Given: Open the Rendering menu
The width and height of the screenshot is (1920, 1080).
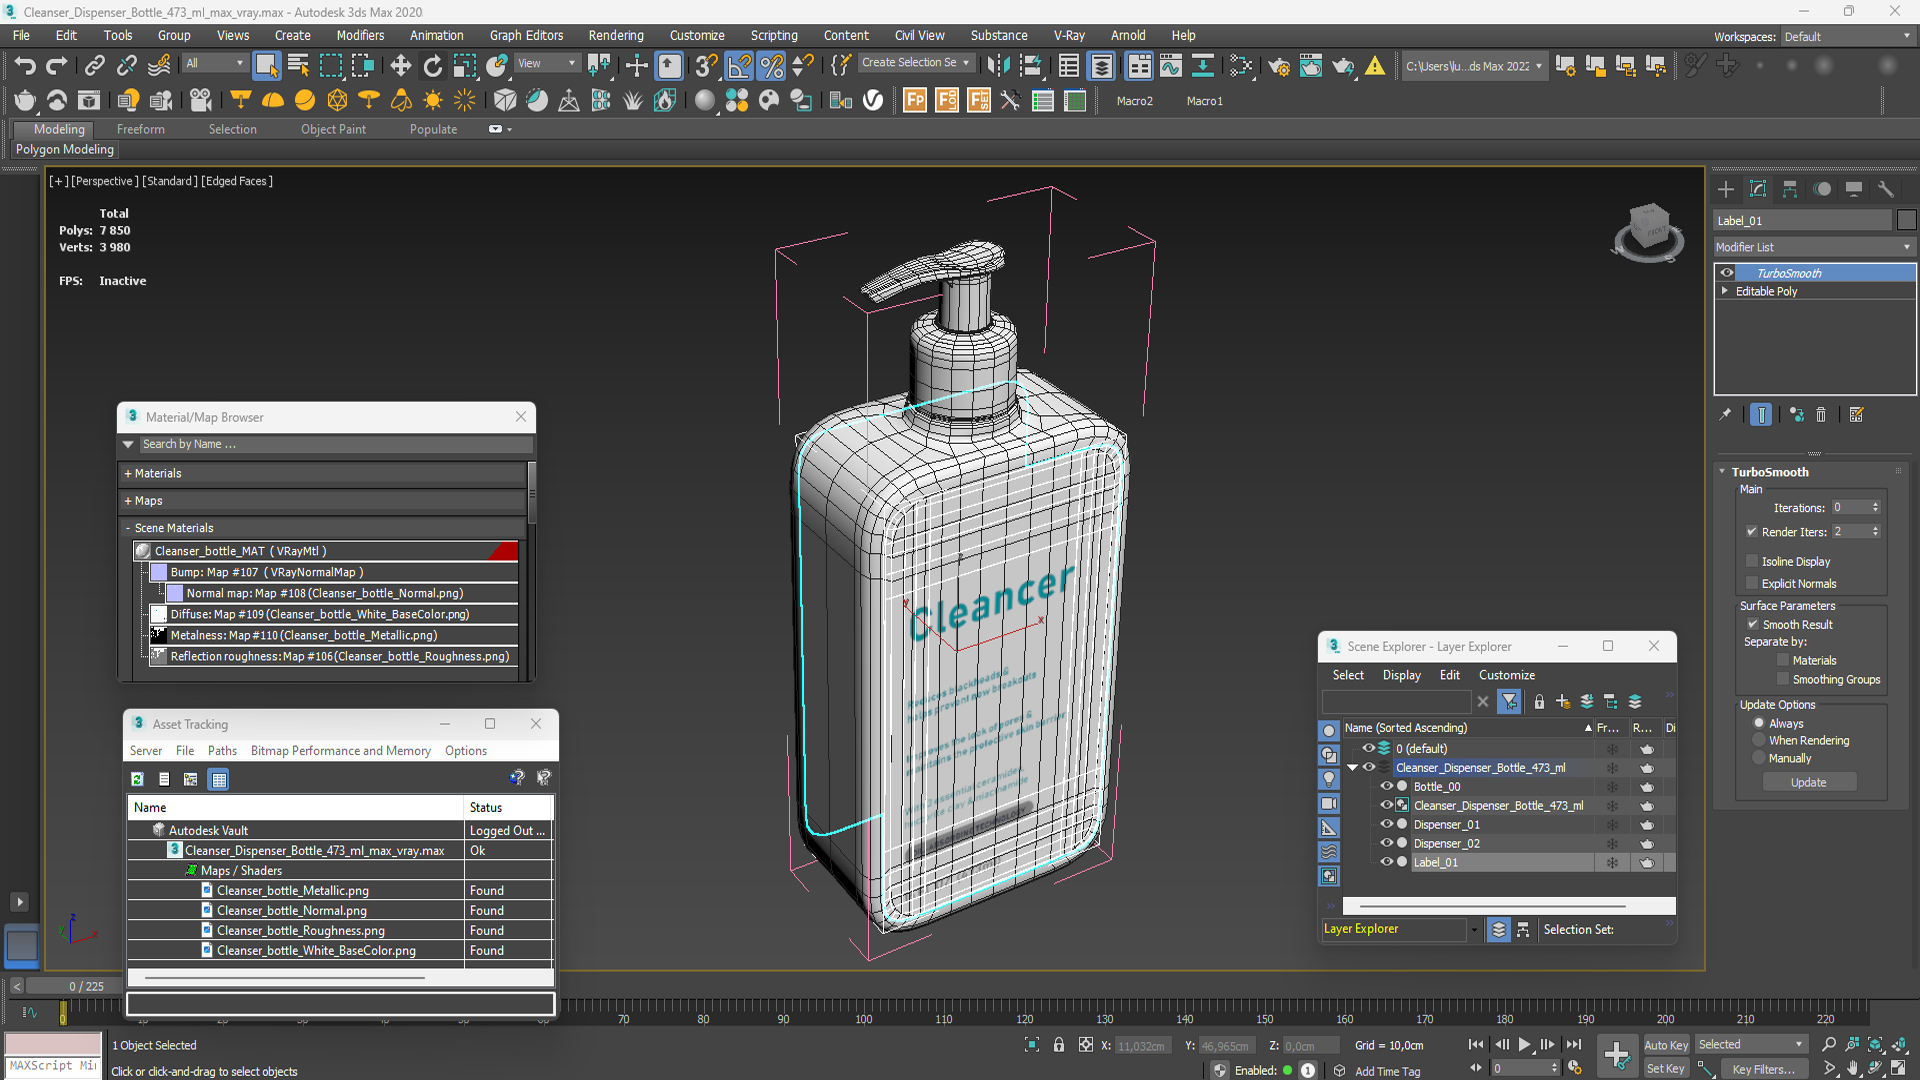Looking at the screenshot, I should click(616, 35).
